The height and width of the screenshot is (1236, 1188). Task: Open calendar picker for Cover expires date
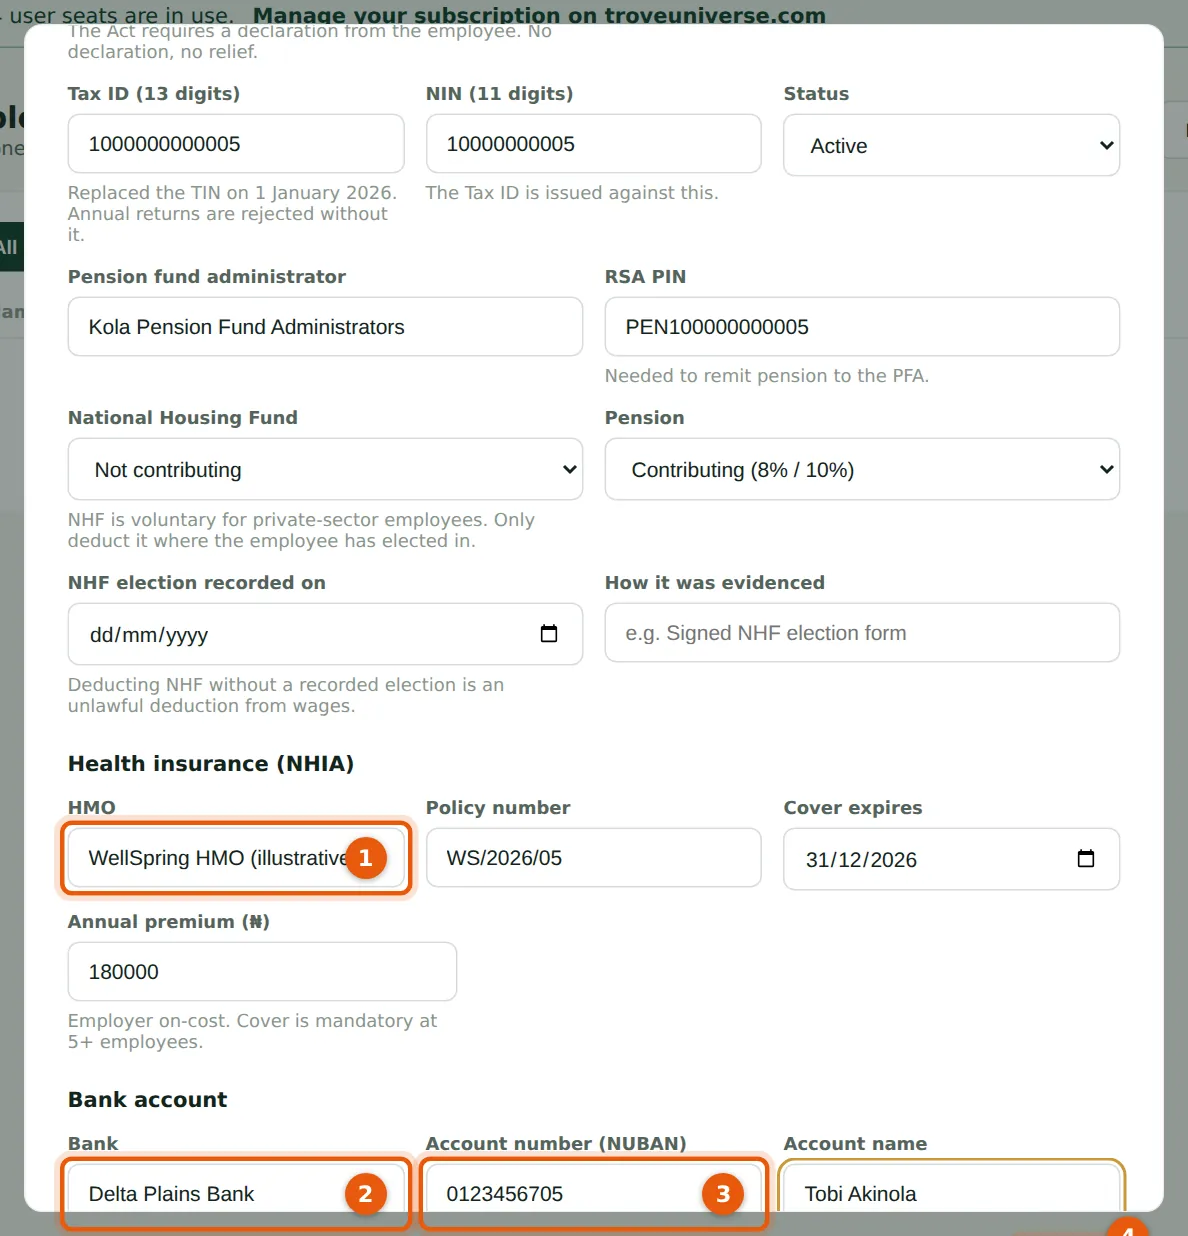(x=1085, y=859)
